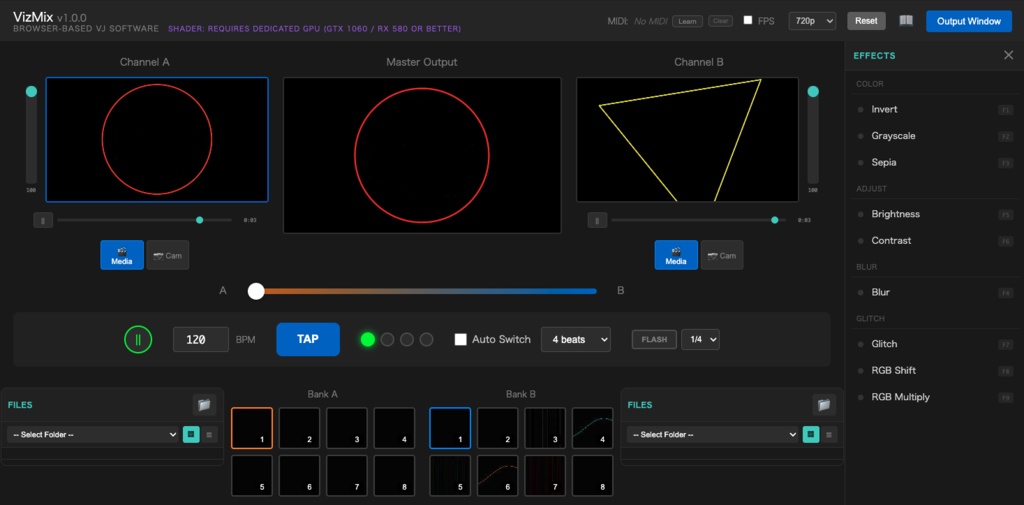Click the green beat play/pause circle
1024x505 pixels.
tap(138, 340)
